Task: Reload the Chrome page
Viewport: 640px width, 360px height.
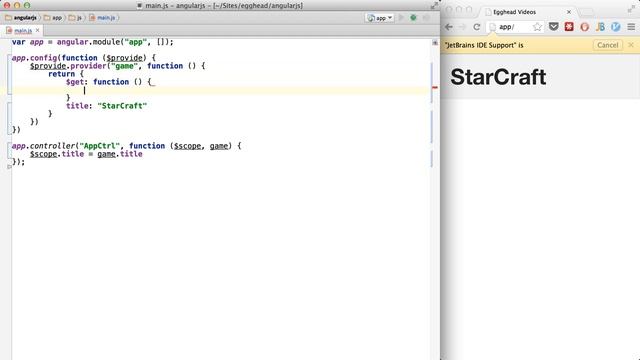Action: click(x=476, y=27)
